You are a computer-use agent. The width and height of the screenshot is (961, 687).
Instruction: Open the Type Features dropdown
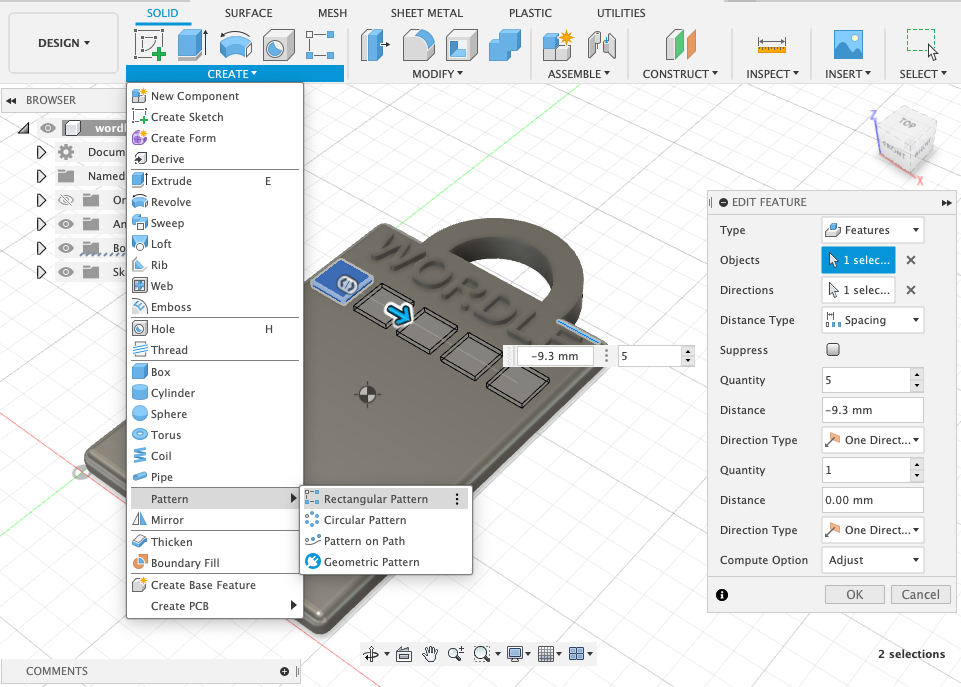[x=872, y=230]
